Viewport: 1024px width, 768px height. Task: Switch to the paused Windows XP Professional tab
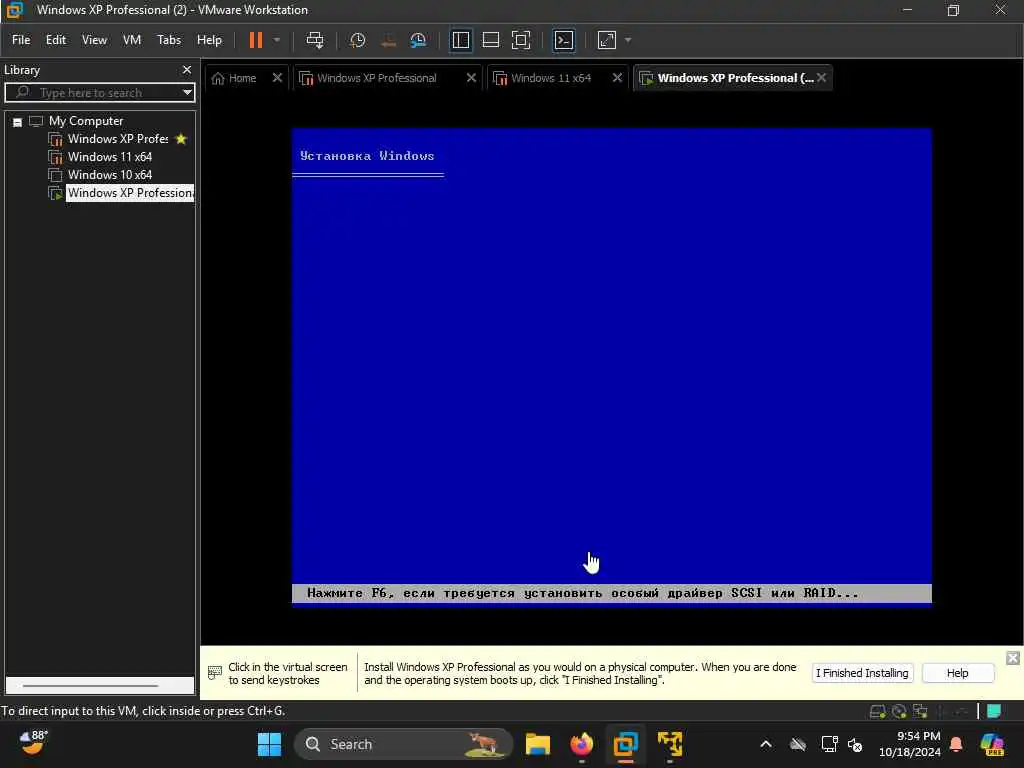click(x=376, y=78)
